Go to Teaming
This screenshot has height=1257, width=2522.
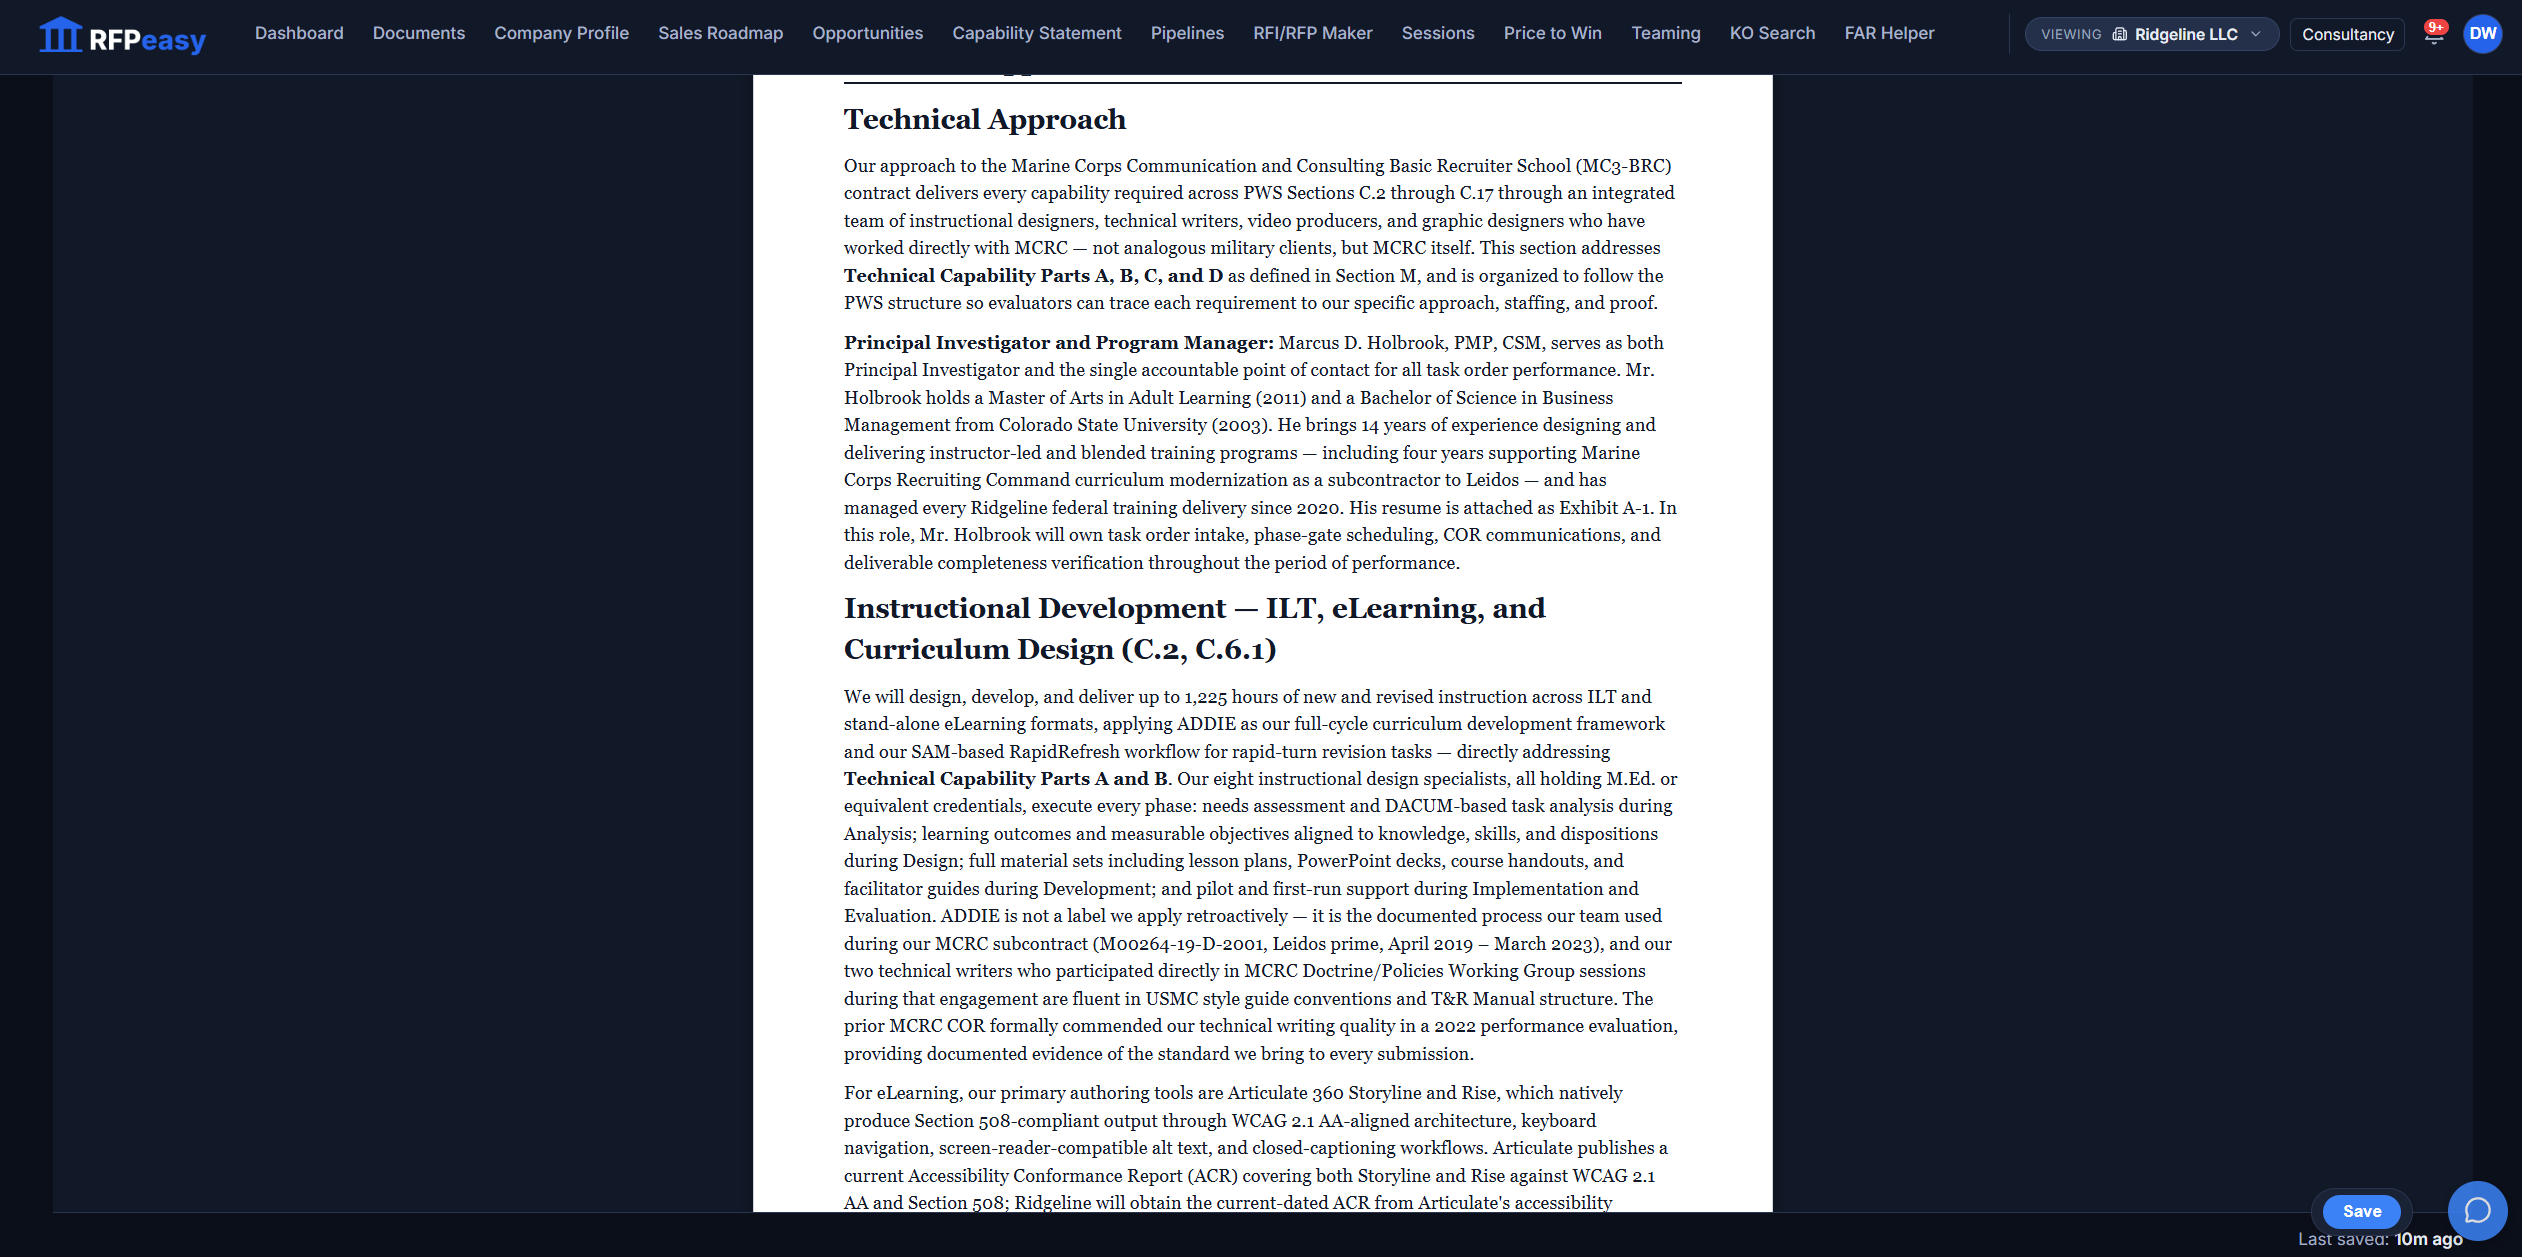1665,33
